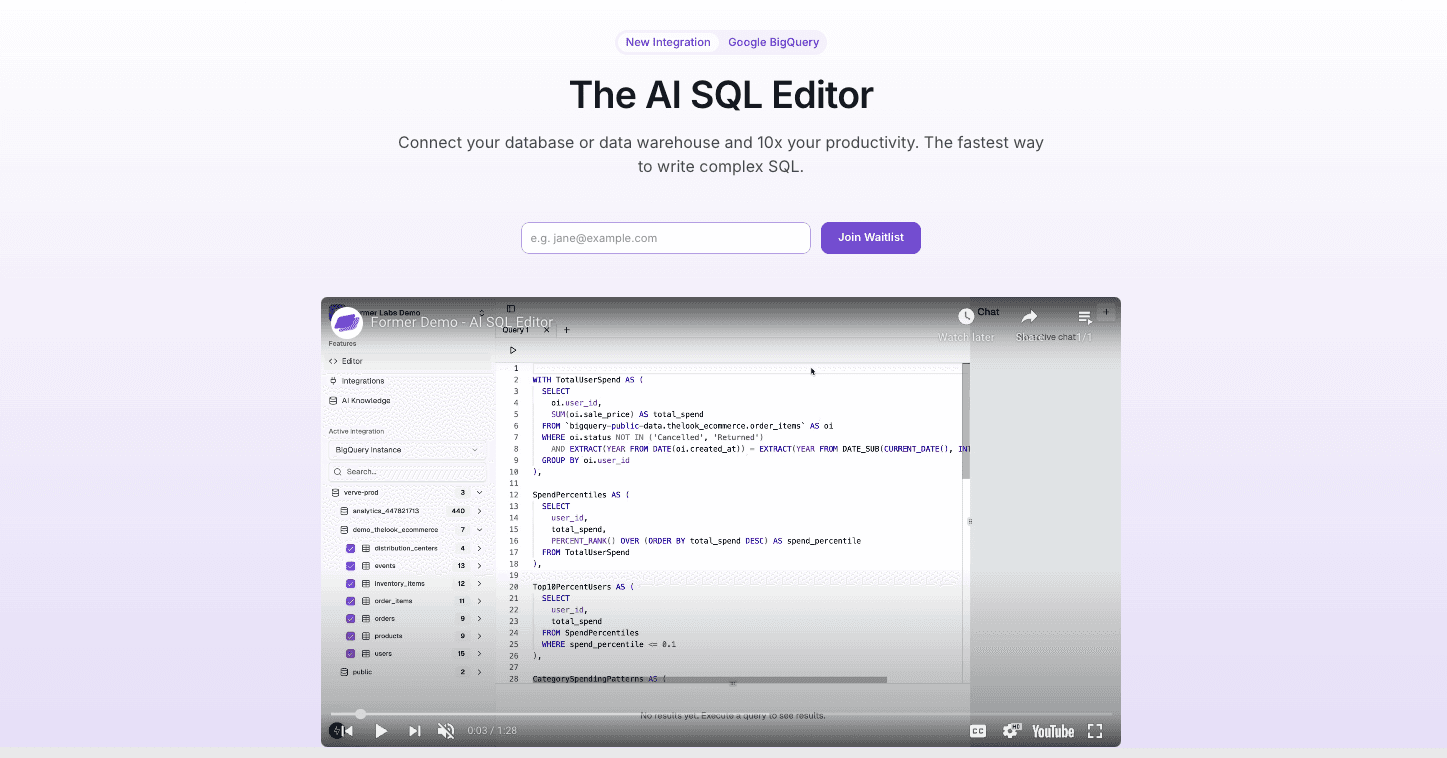Close the Query 1 tab
Screen dimensions: 1447x758
click(546, 330)
